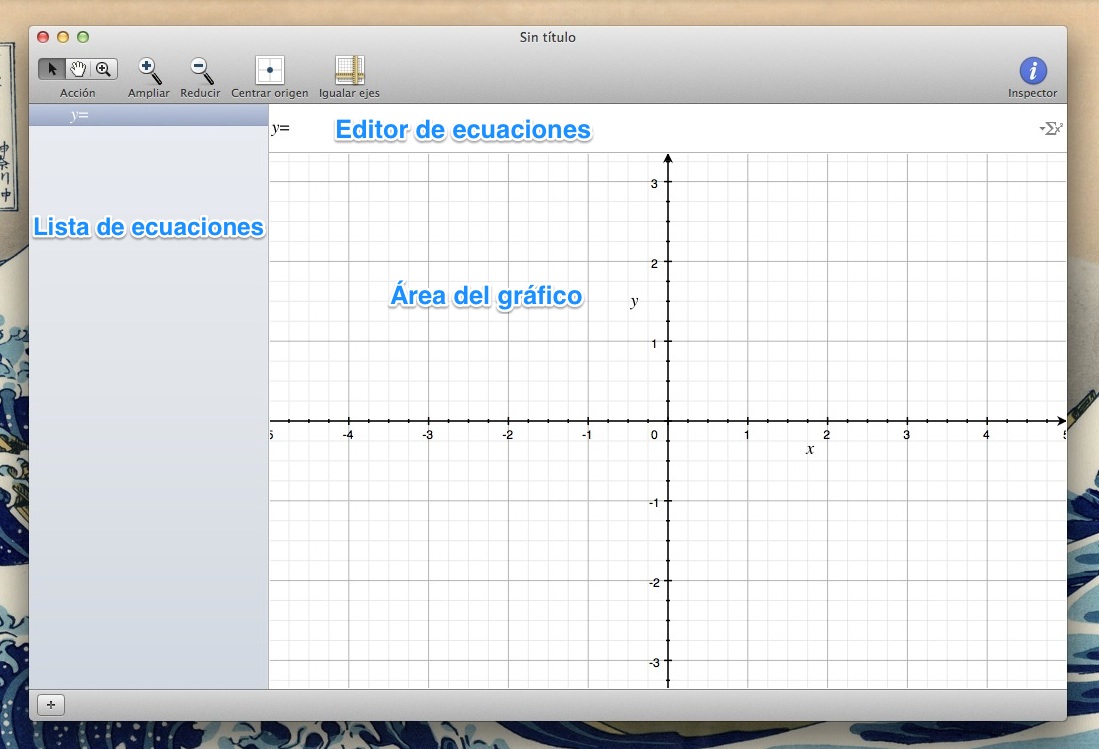Click the Reducir zoom-out icon
1099x749 pixels.
199,69
